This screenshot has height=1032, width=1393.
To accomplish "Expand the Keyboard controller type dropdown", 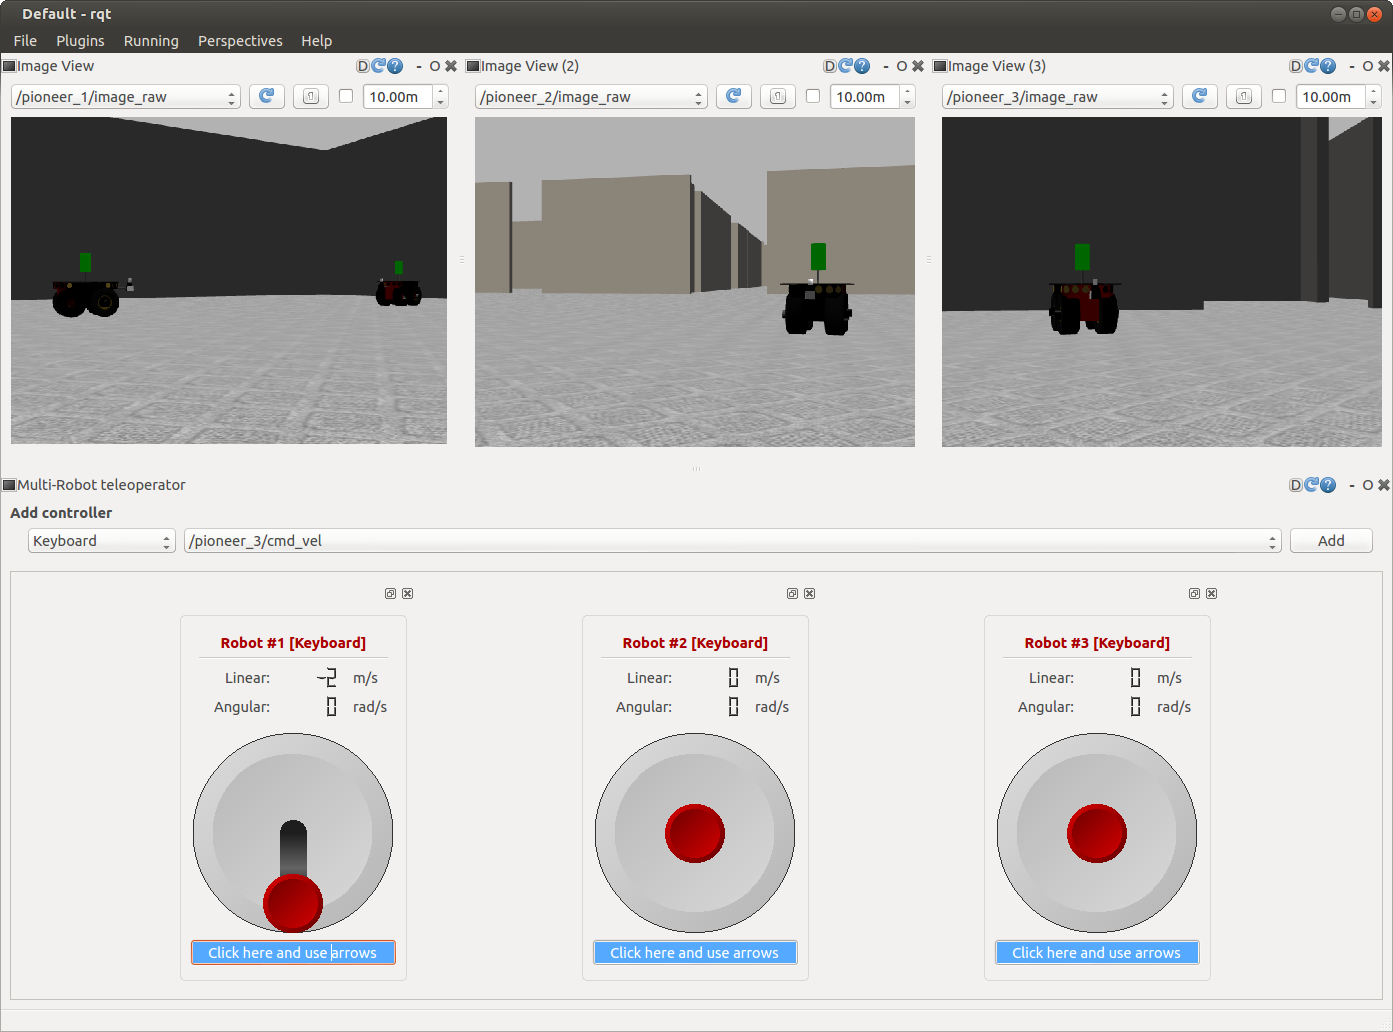I will click(x=101, y=541).
